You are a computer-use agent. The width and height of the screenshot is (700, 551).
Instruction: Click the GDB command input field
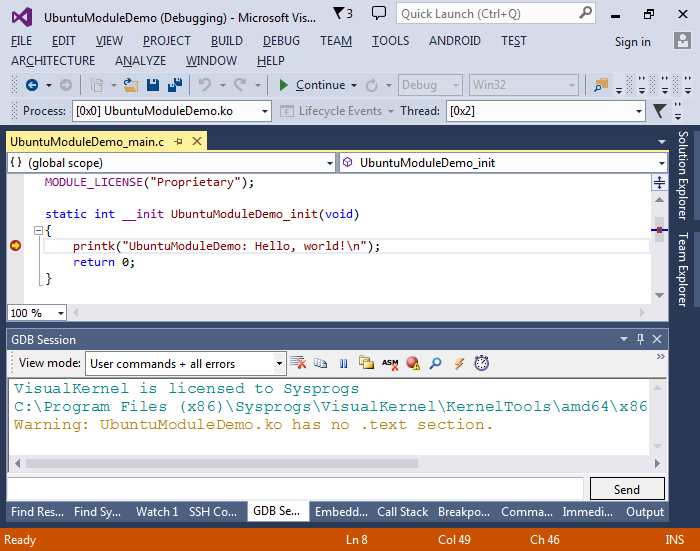[x=296, y=489]
